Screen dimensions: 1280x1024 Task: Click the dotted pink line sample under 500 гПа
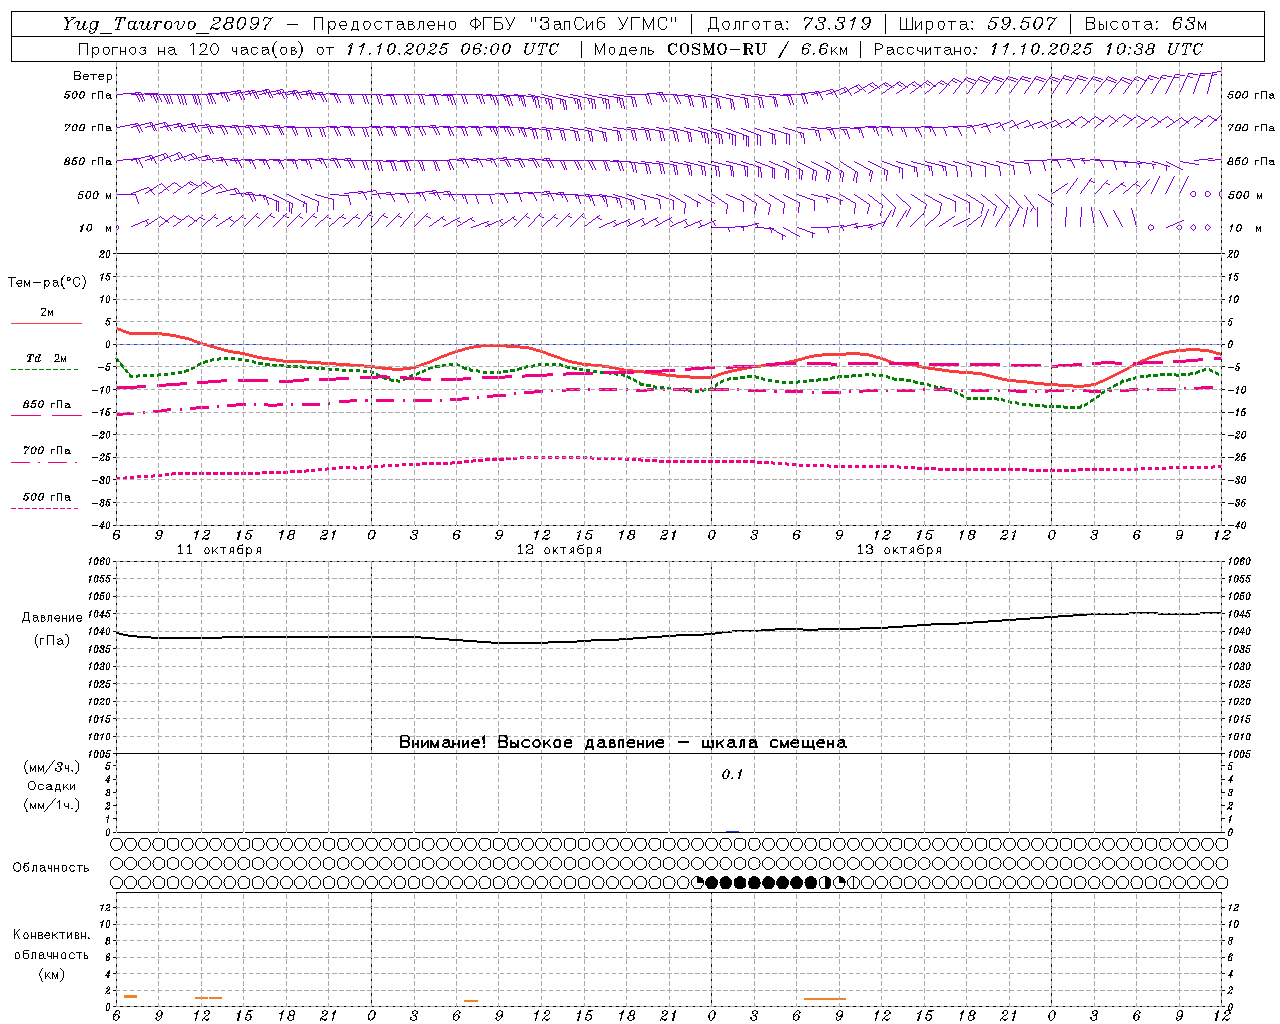[45, 509]
